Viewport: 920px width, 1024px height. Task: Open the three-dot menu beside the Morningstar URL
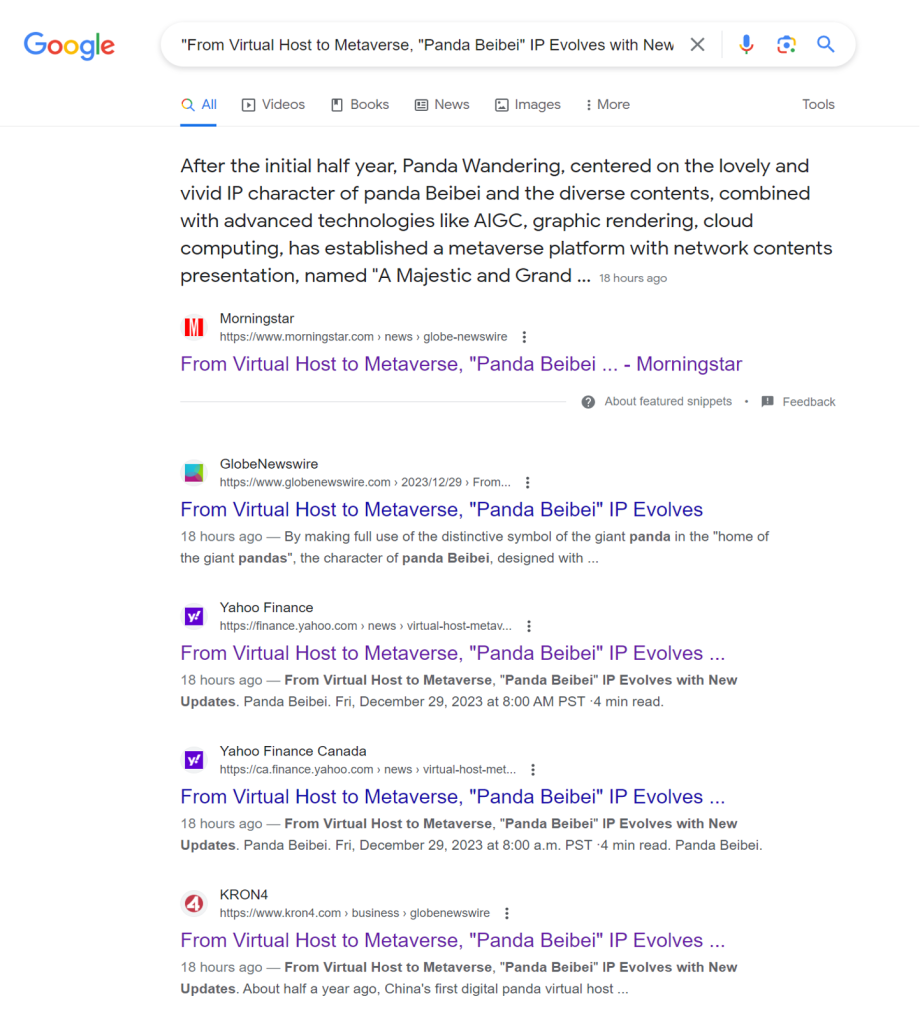point(524,337)
